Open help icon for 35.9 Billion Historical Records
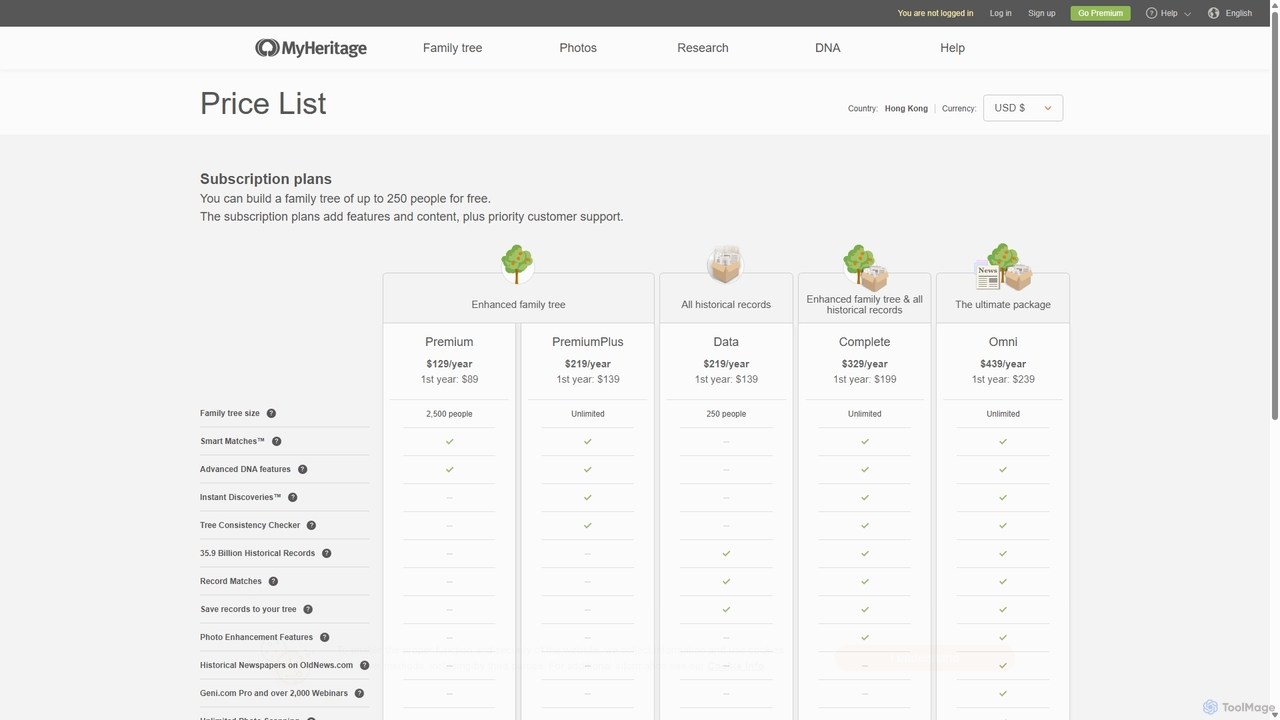Image resolution: width=1280 pixels, height=720 pixels. tap(326, 553)
